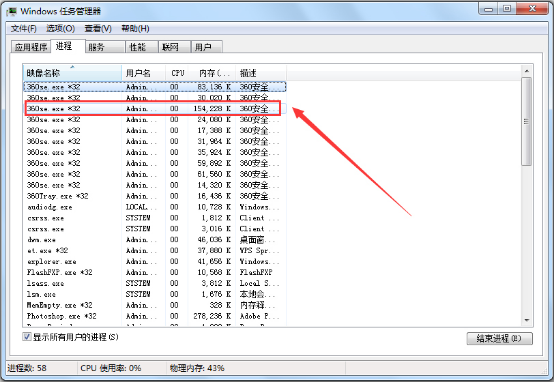554x382 pixels.
Task: Select the csrss.exe row using 1,812 K
Action: click(155, 218)
